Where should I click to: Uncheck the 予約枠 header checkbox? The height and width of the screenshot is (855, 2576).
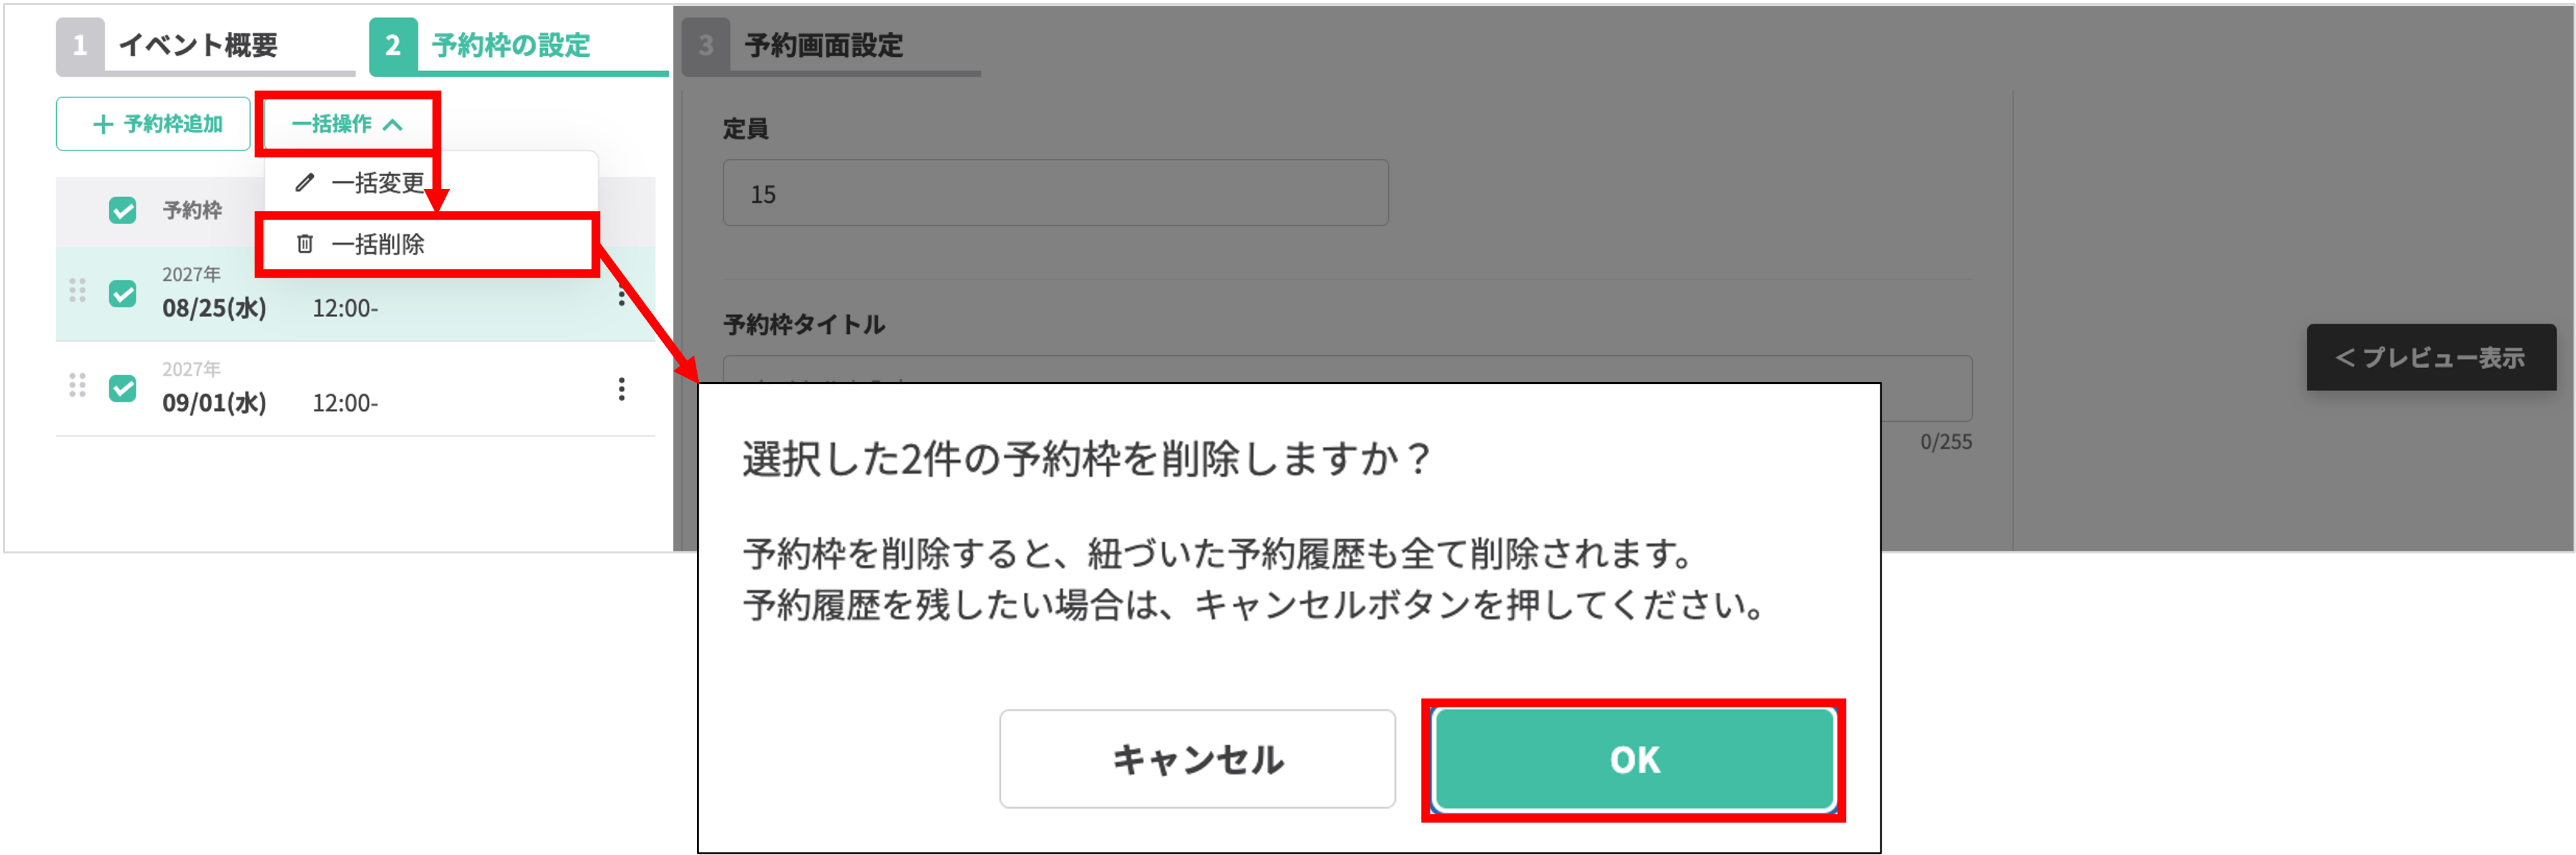tap(122, 210)
